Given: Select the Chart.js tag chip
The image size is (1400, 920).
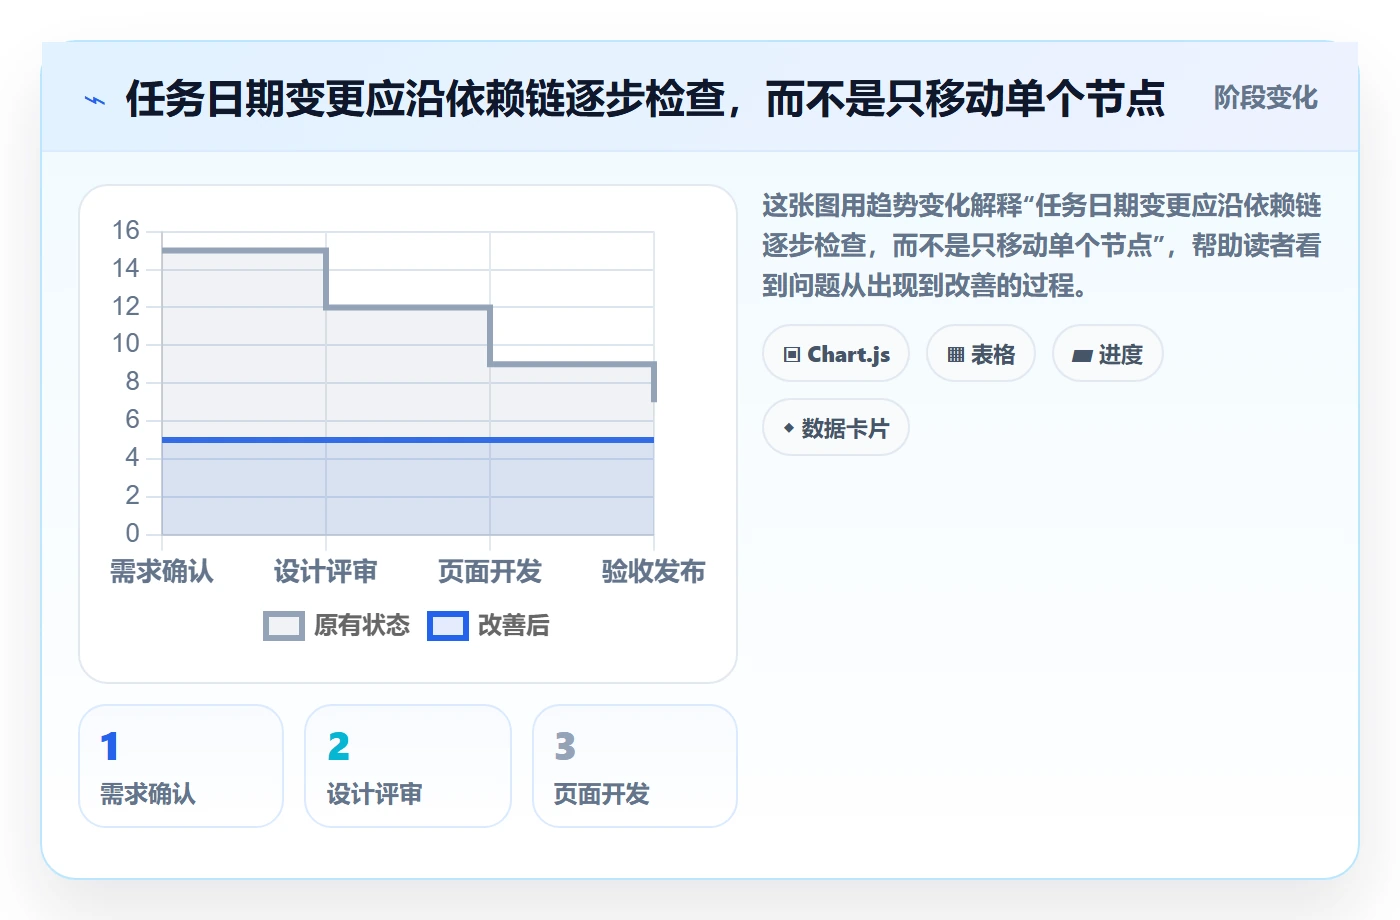Looking at the screenshot, I should point(836,354).
